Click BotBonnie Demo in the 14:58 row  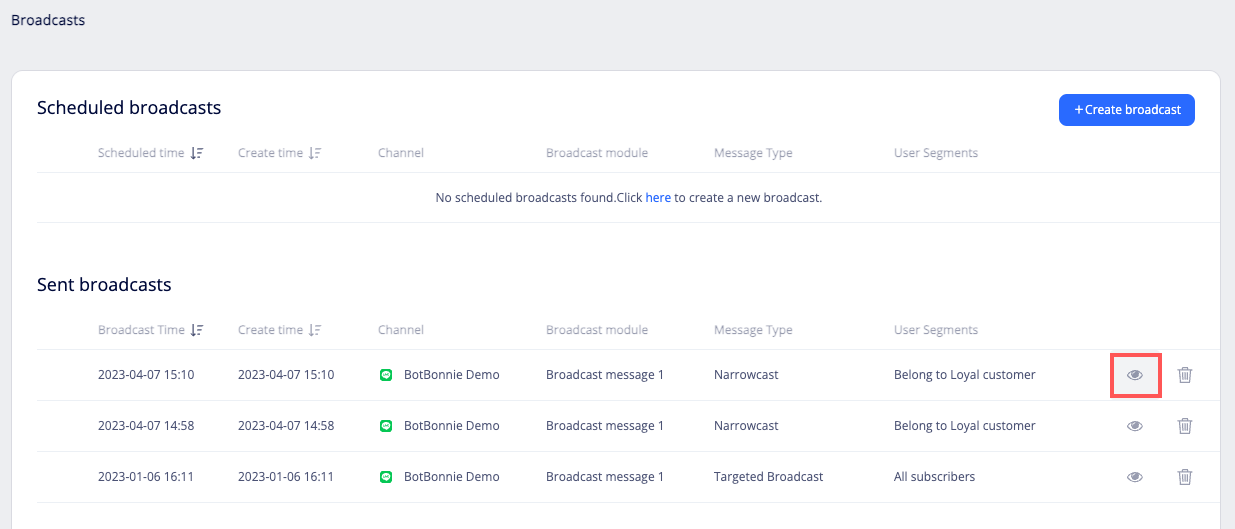point(451,426)
